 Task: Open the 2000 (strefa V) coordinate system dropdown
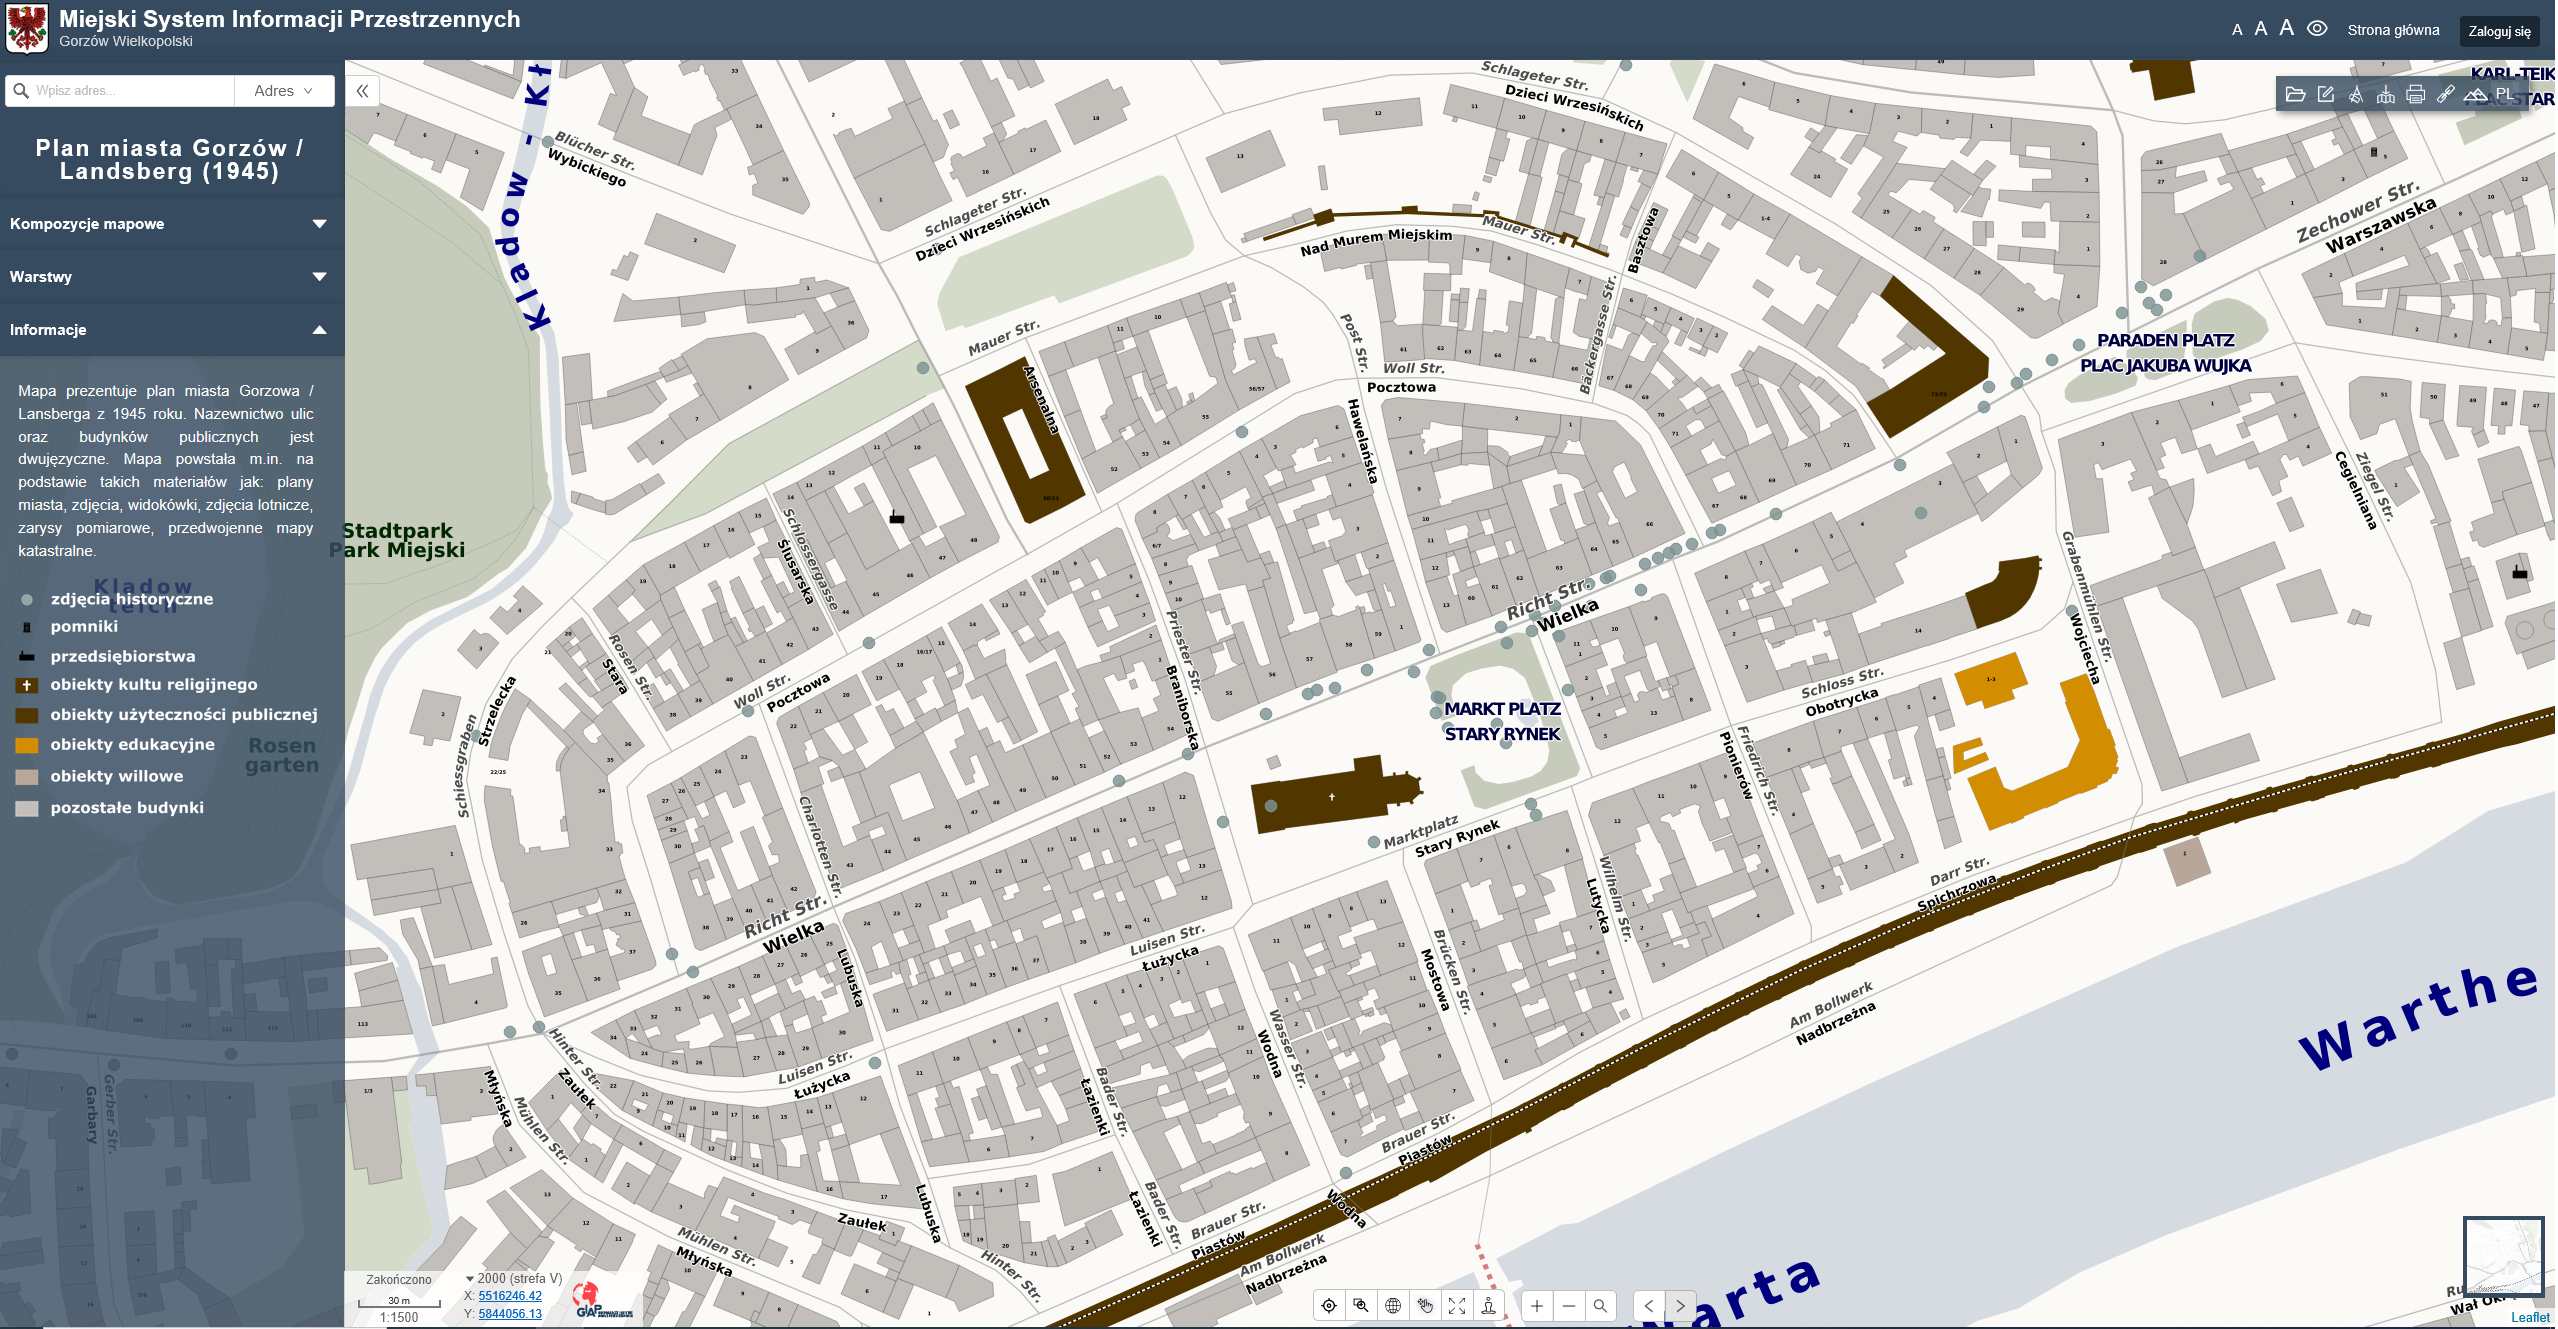pyautogui.click(x=514, y=1278)
